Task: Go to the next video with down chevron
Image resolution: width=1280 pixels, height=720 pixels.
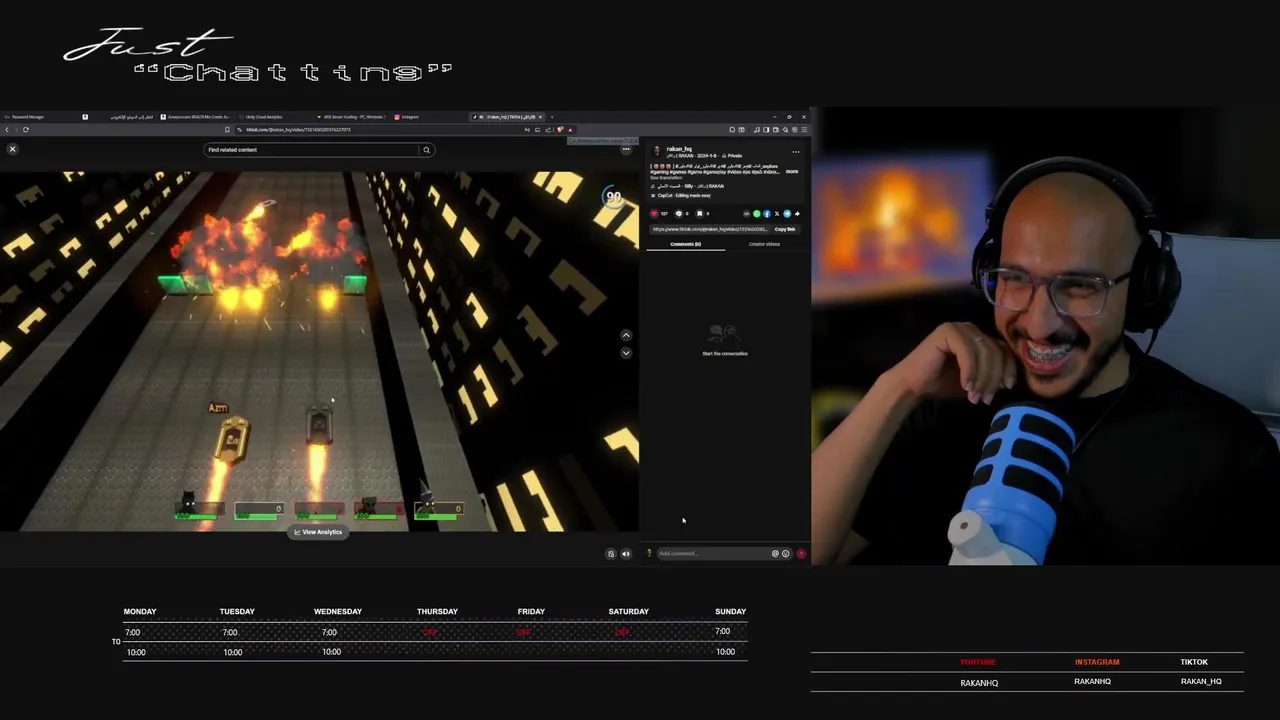Action: tap(626, 353)
